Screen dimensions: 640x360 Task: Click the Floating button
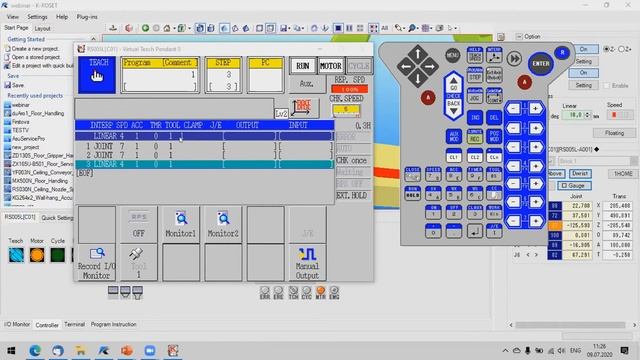point(614,133)
